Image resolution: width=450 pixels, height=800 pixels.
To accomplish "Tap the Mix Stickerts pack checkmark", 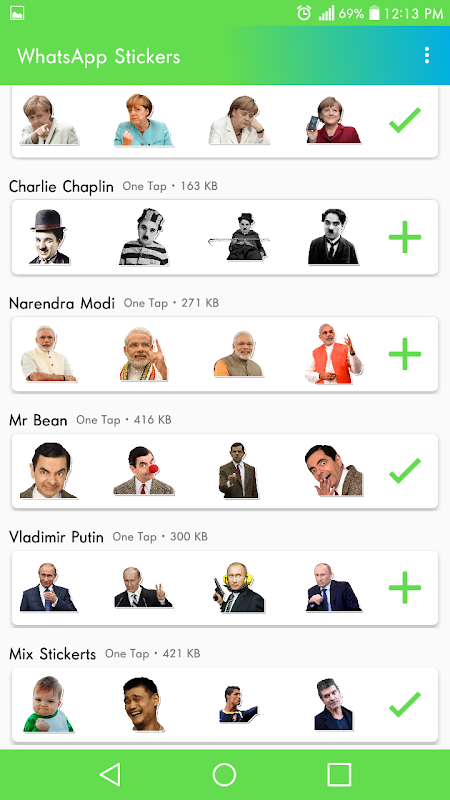I will [x=405, y=704].
